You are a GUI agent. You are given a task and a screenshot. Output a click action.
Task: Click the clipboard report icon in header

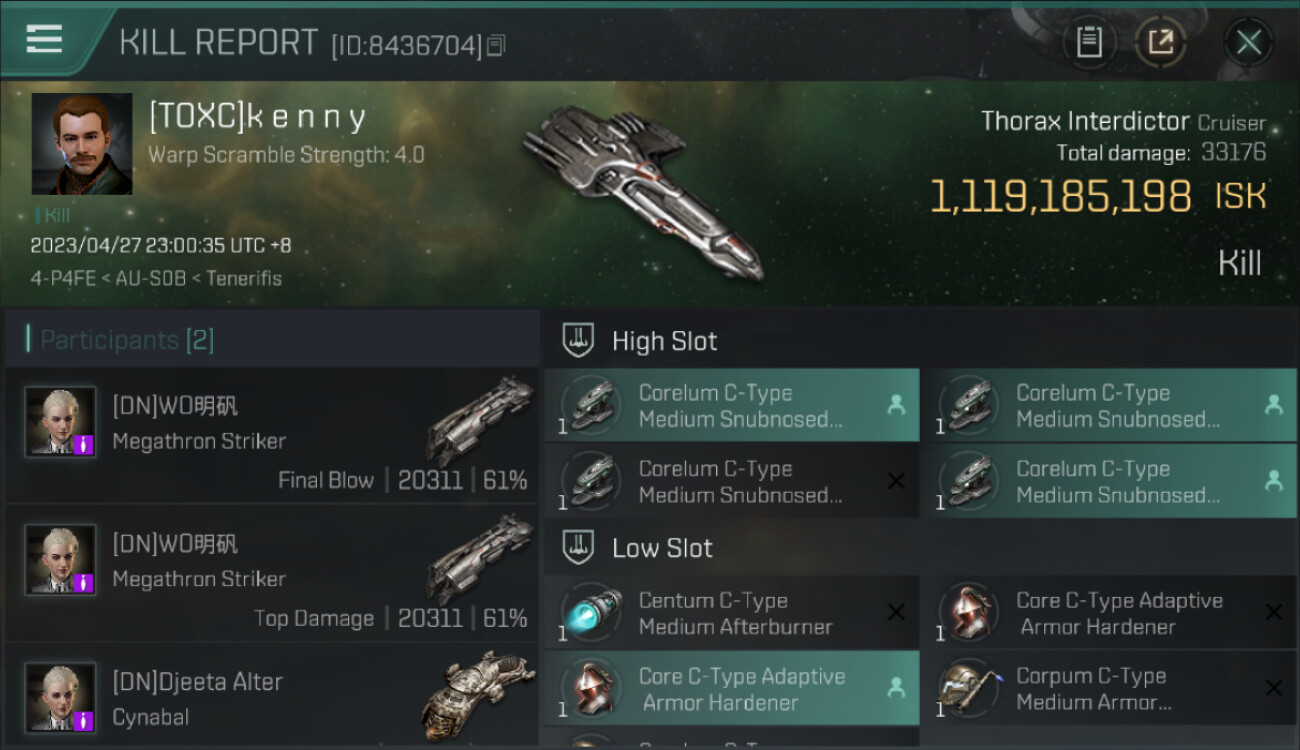click(x=1089, y=42)
